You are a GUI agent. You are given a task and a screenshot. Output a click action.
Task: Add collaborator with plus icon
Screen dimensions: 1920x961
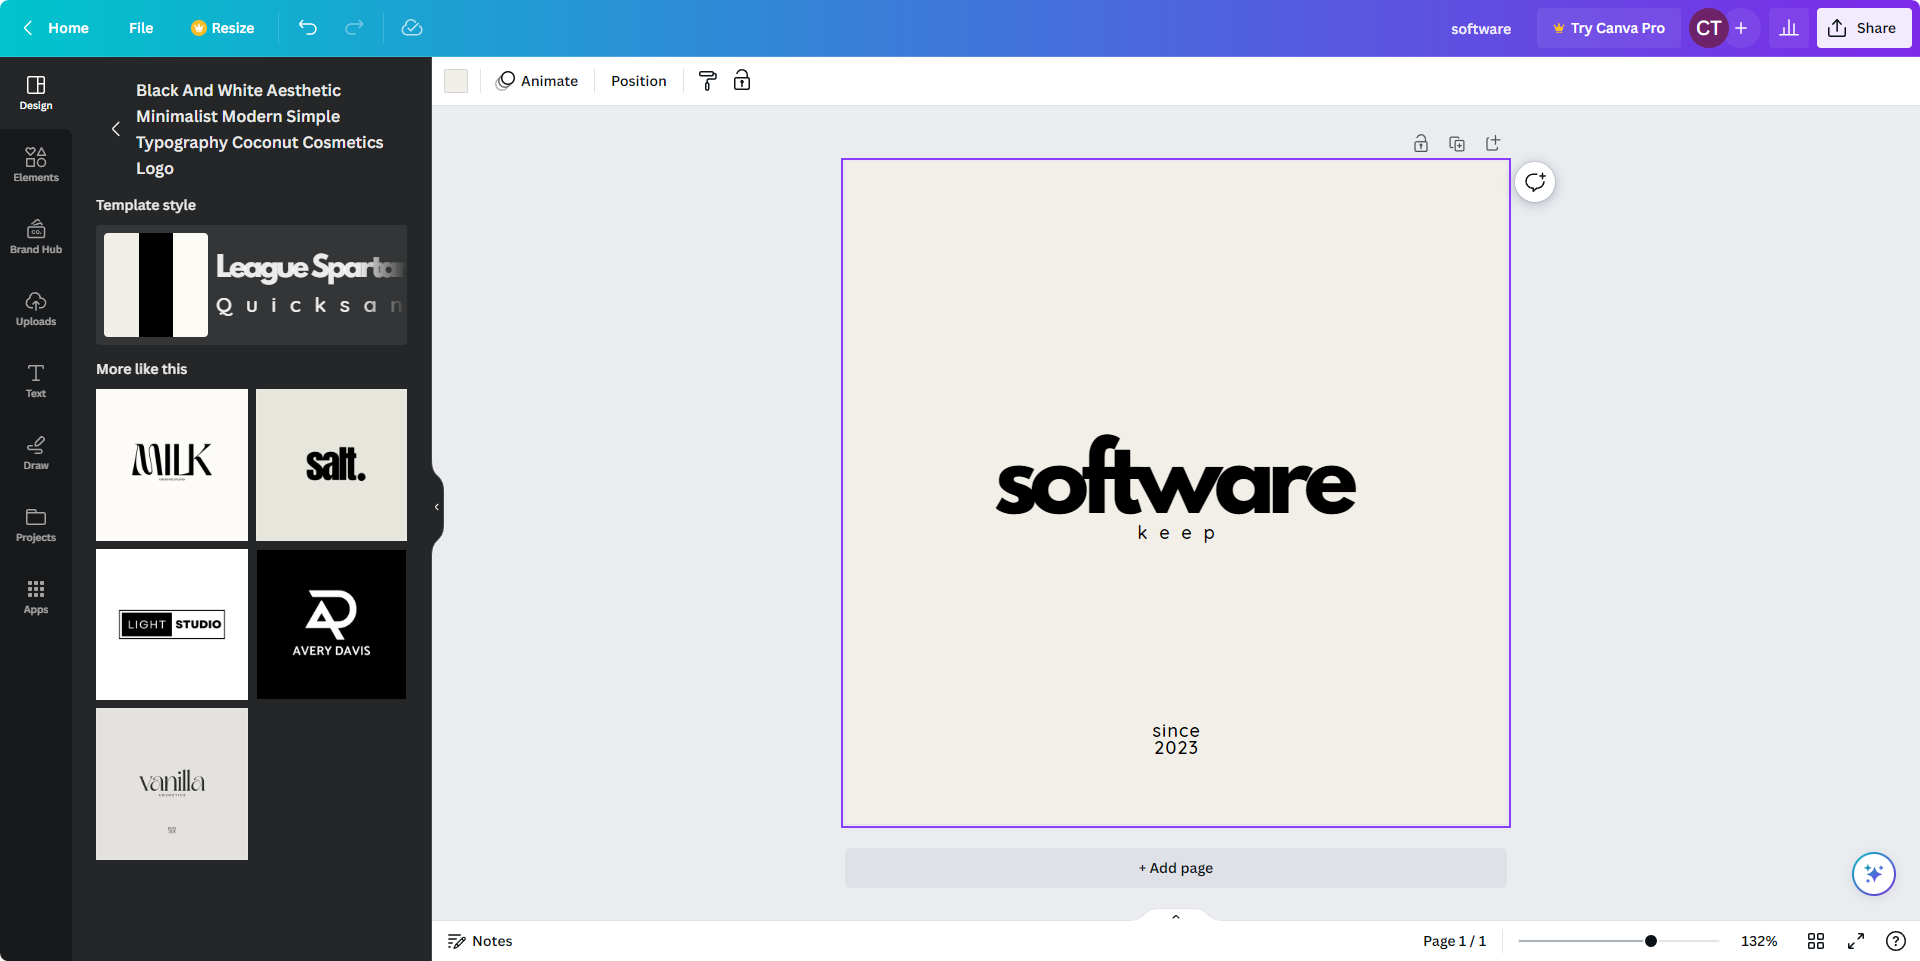coord(1741,28)
